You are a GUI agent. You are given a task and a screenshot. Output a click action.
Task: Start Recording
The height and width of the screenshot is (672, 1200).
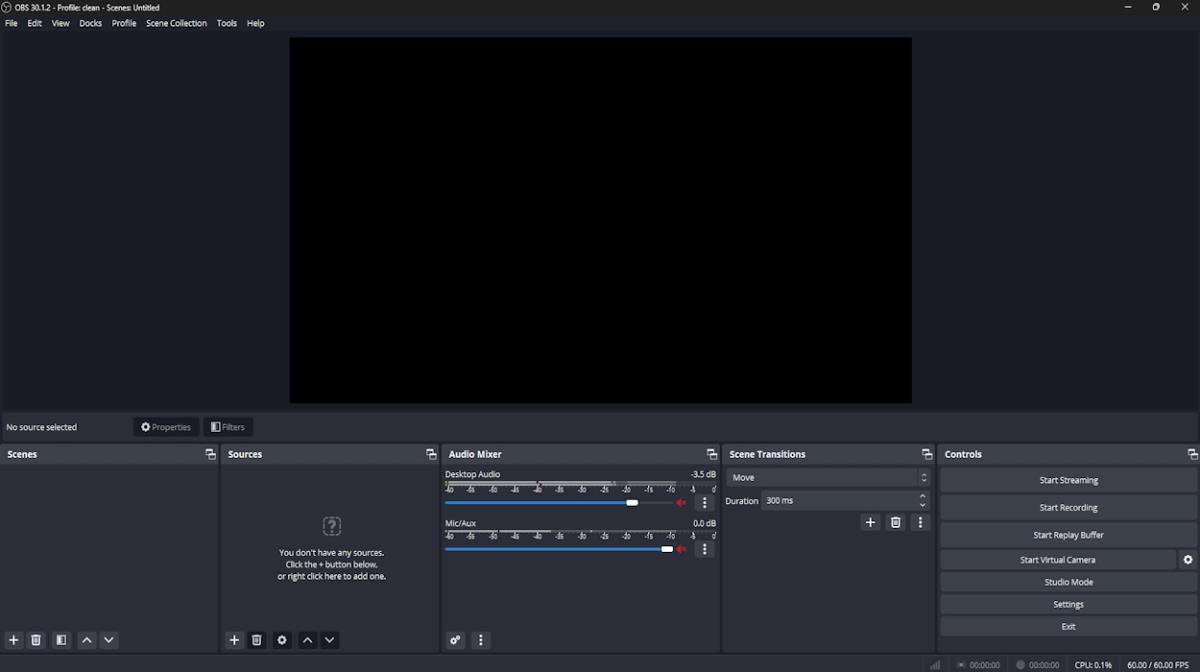pyautogui.click(x=1068, y=507)
